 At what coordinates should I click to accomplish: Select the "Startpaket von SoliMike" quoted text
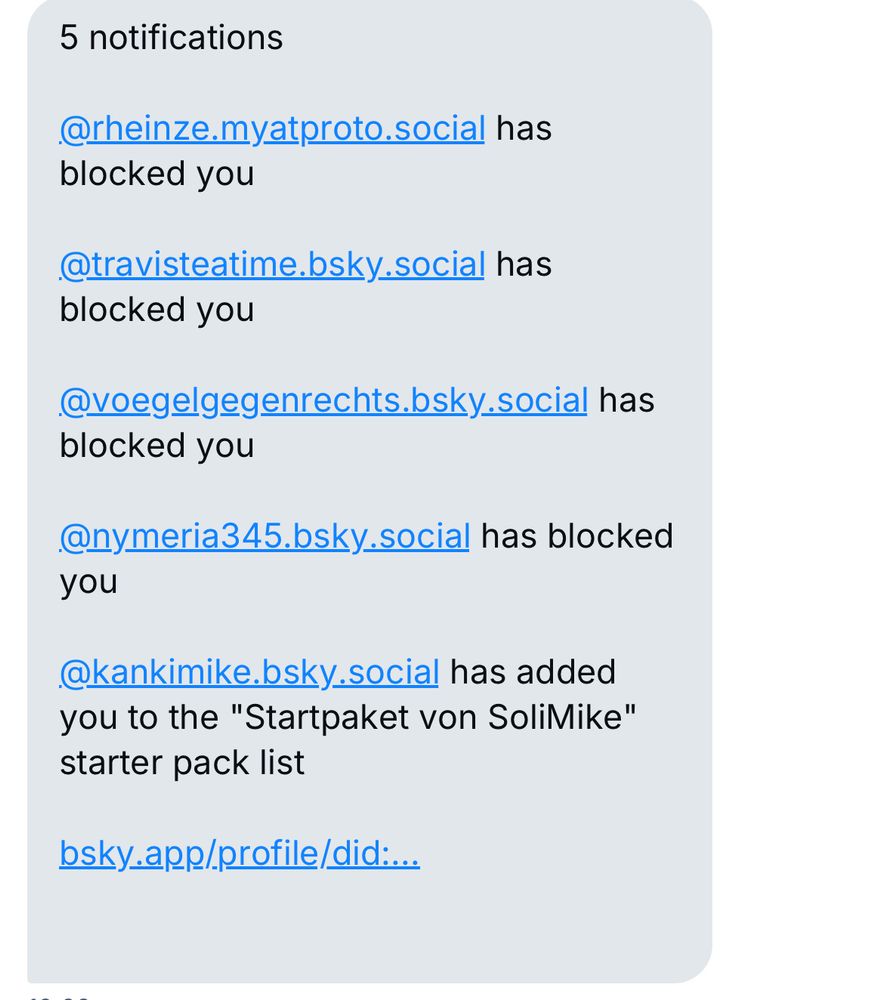pyautogui.click(x=432, y=717)
